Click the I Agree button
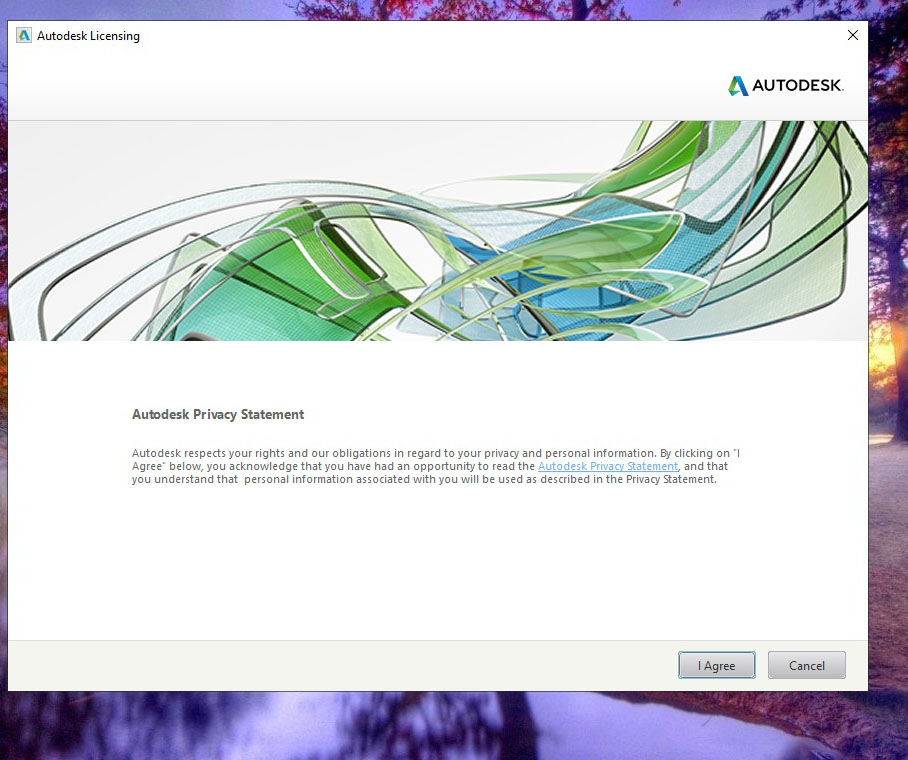The height and width of the screenshot is (760, 908). point(716,665)
